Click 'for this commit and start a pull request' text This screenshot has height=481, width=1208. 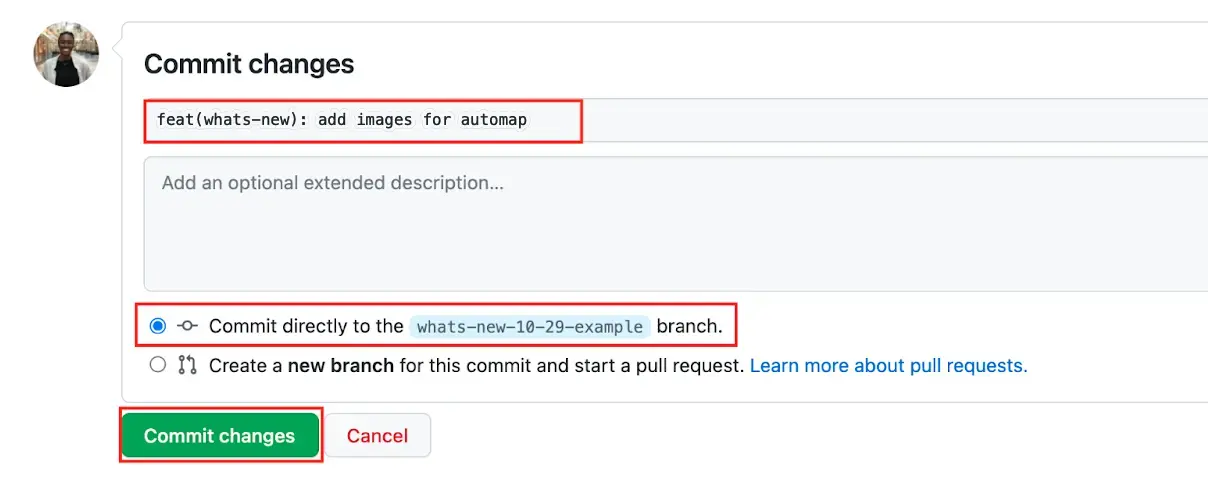[x=571, y=366]
